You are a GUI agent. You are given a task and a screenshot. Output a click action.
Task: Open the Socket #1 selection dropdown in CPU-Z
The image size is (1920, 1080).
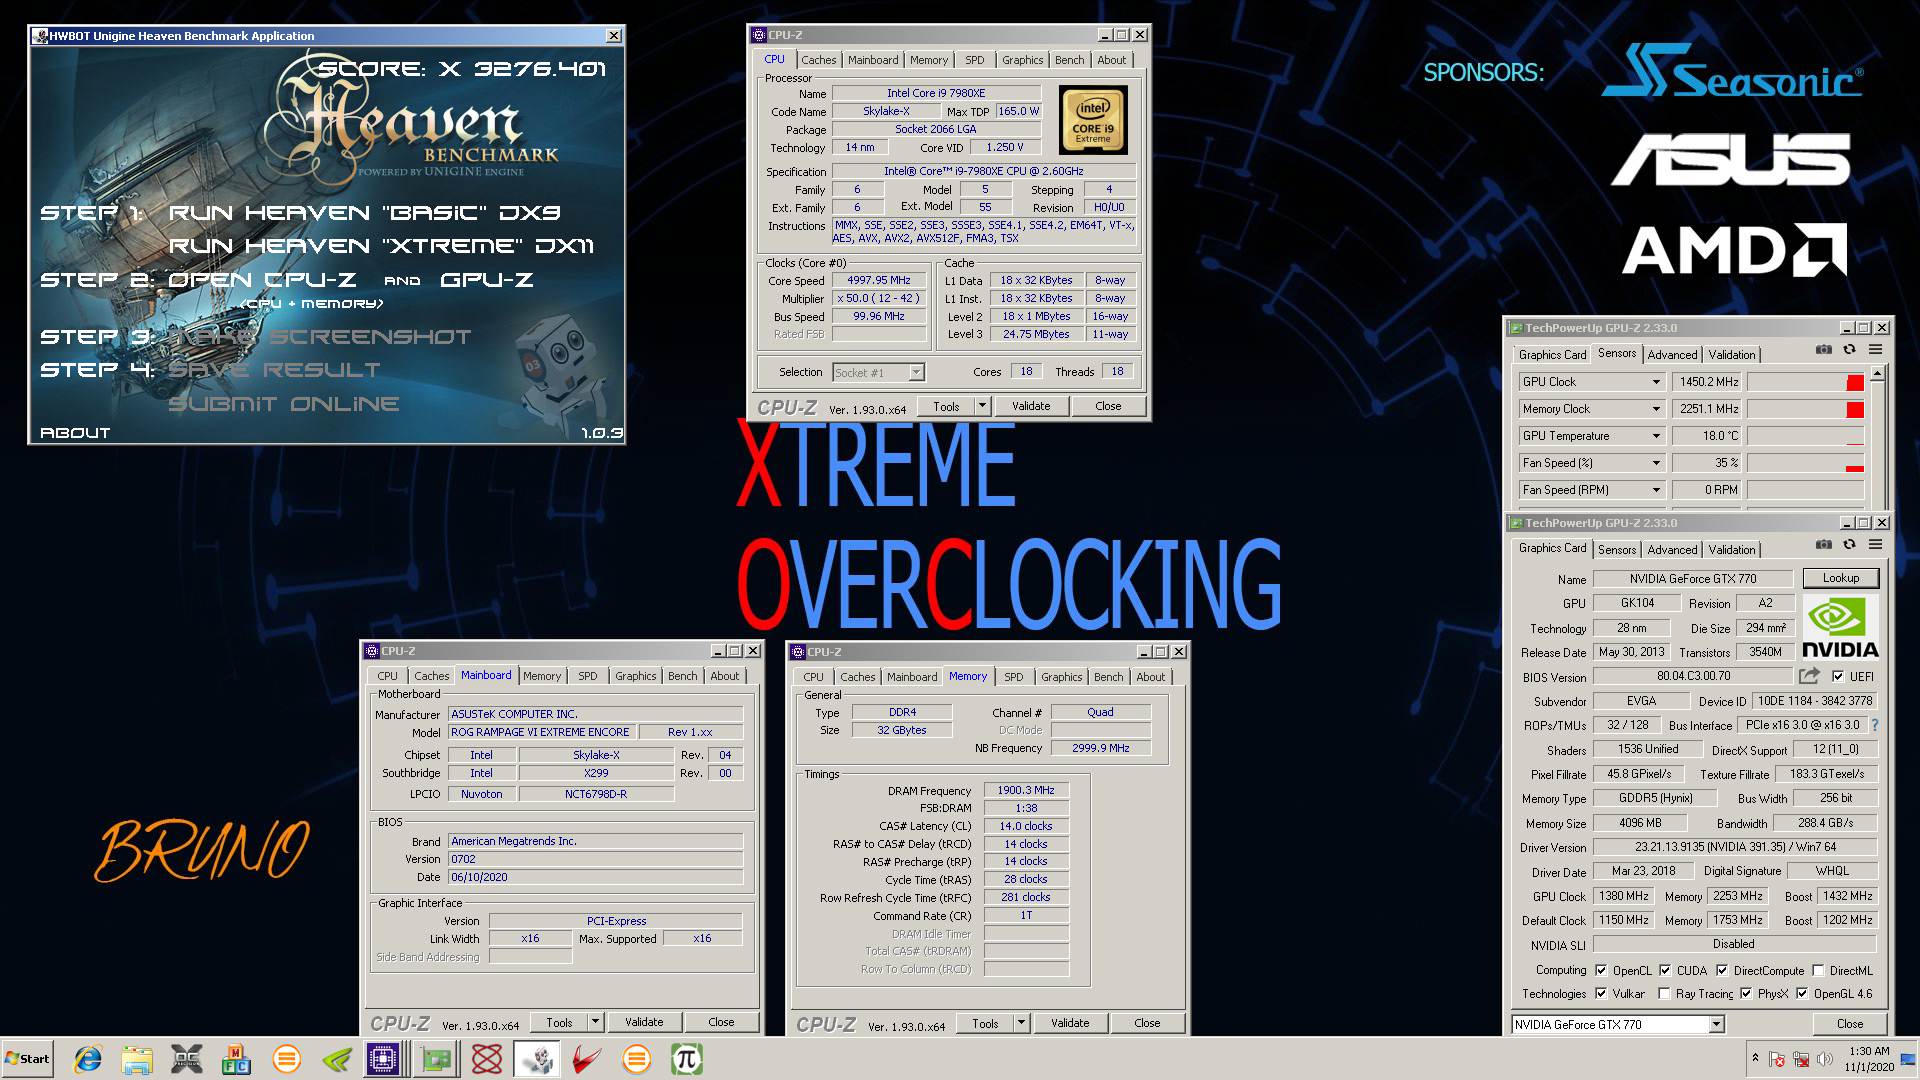[x=916, y=372]
